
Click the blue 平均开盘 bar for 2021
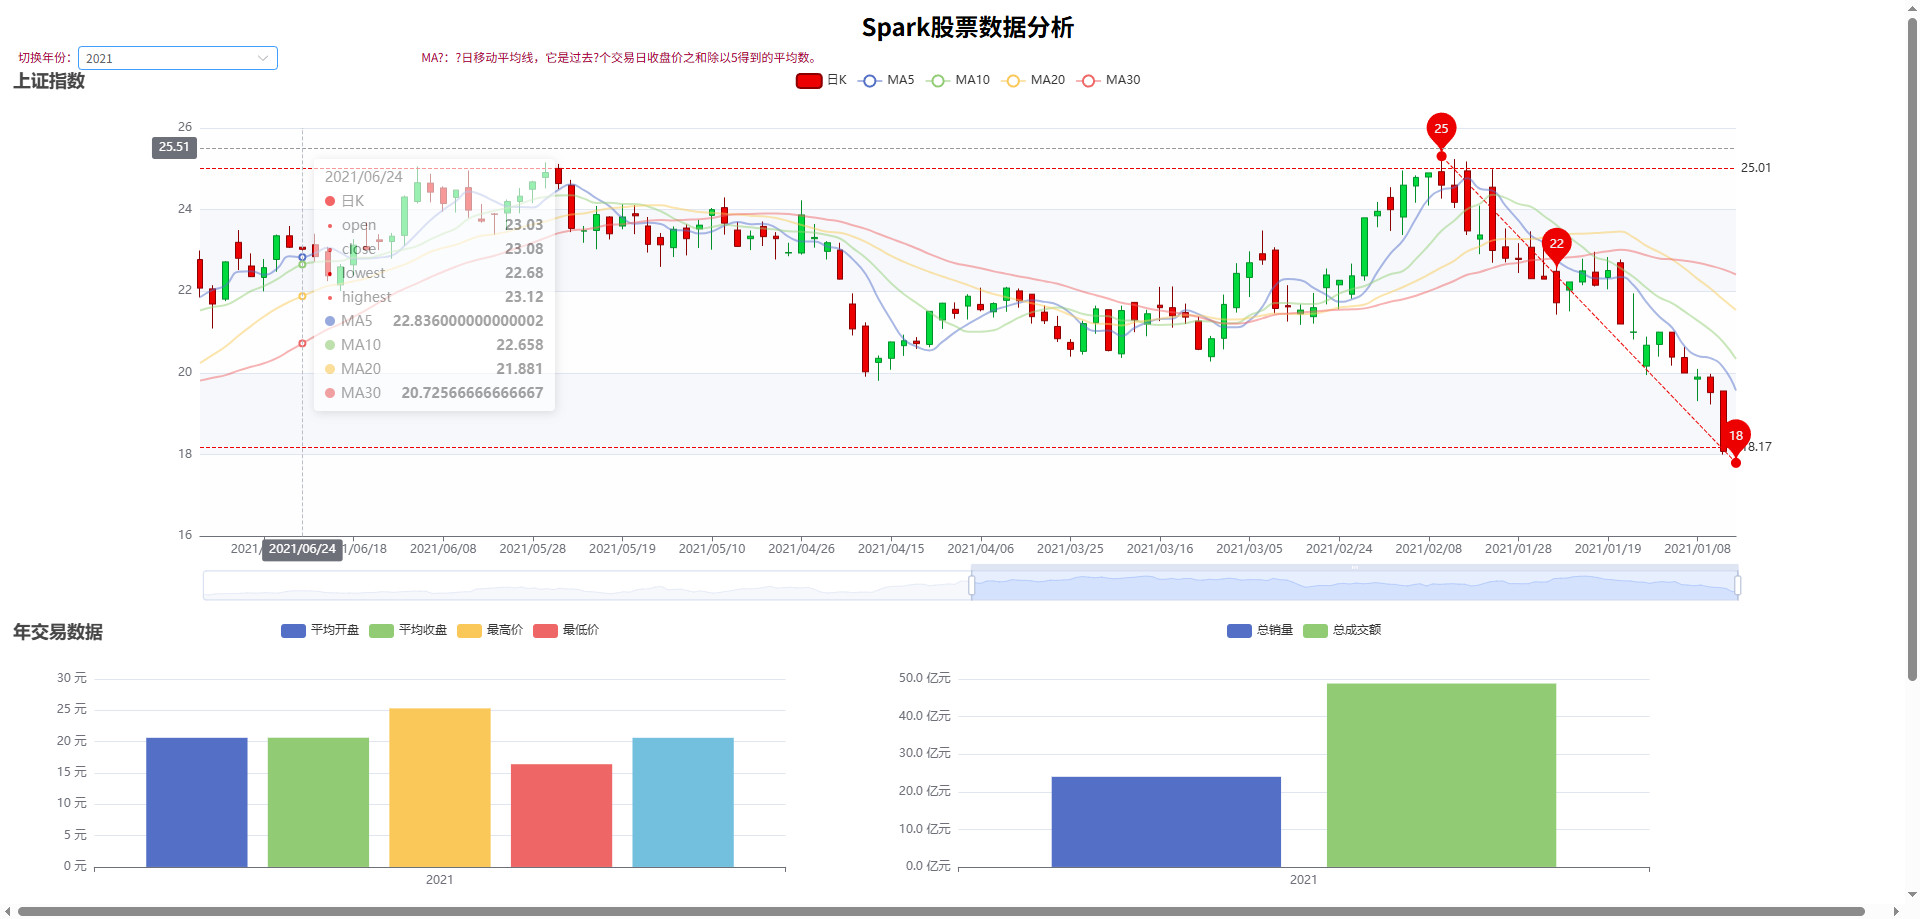click(x=197, y=802)
